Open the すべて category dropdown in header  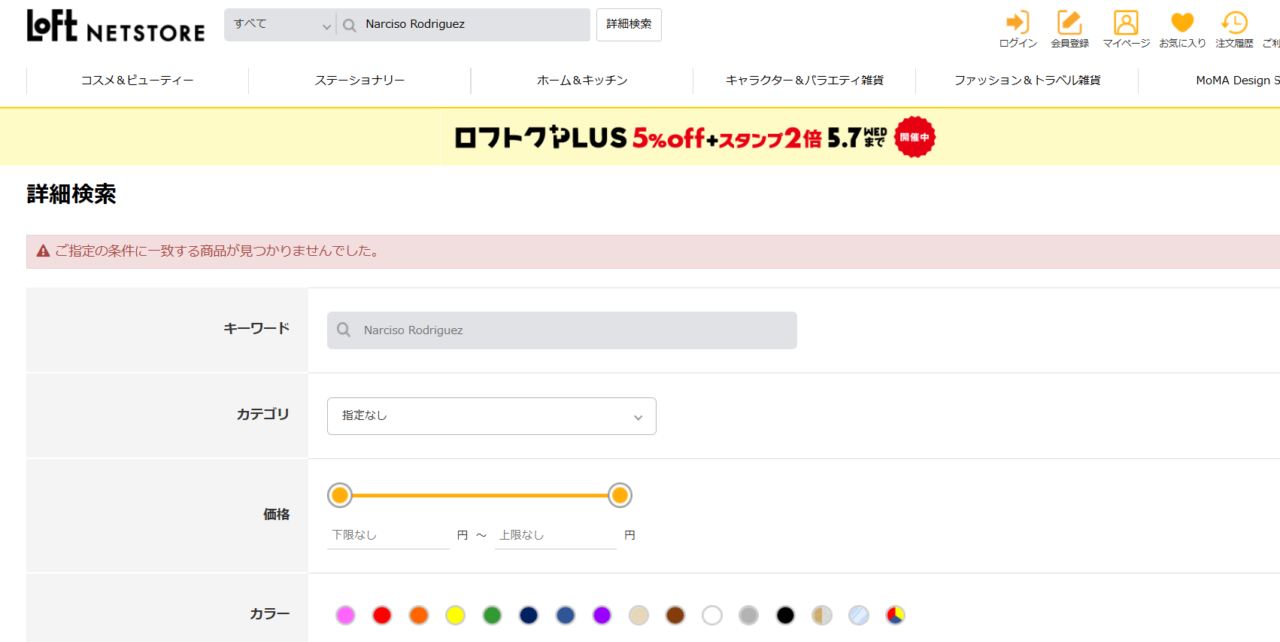pos(281,25)
